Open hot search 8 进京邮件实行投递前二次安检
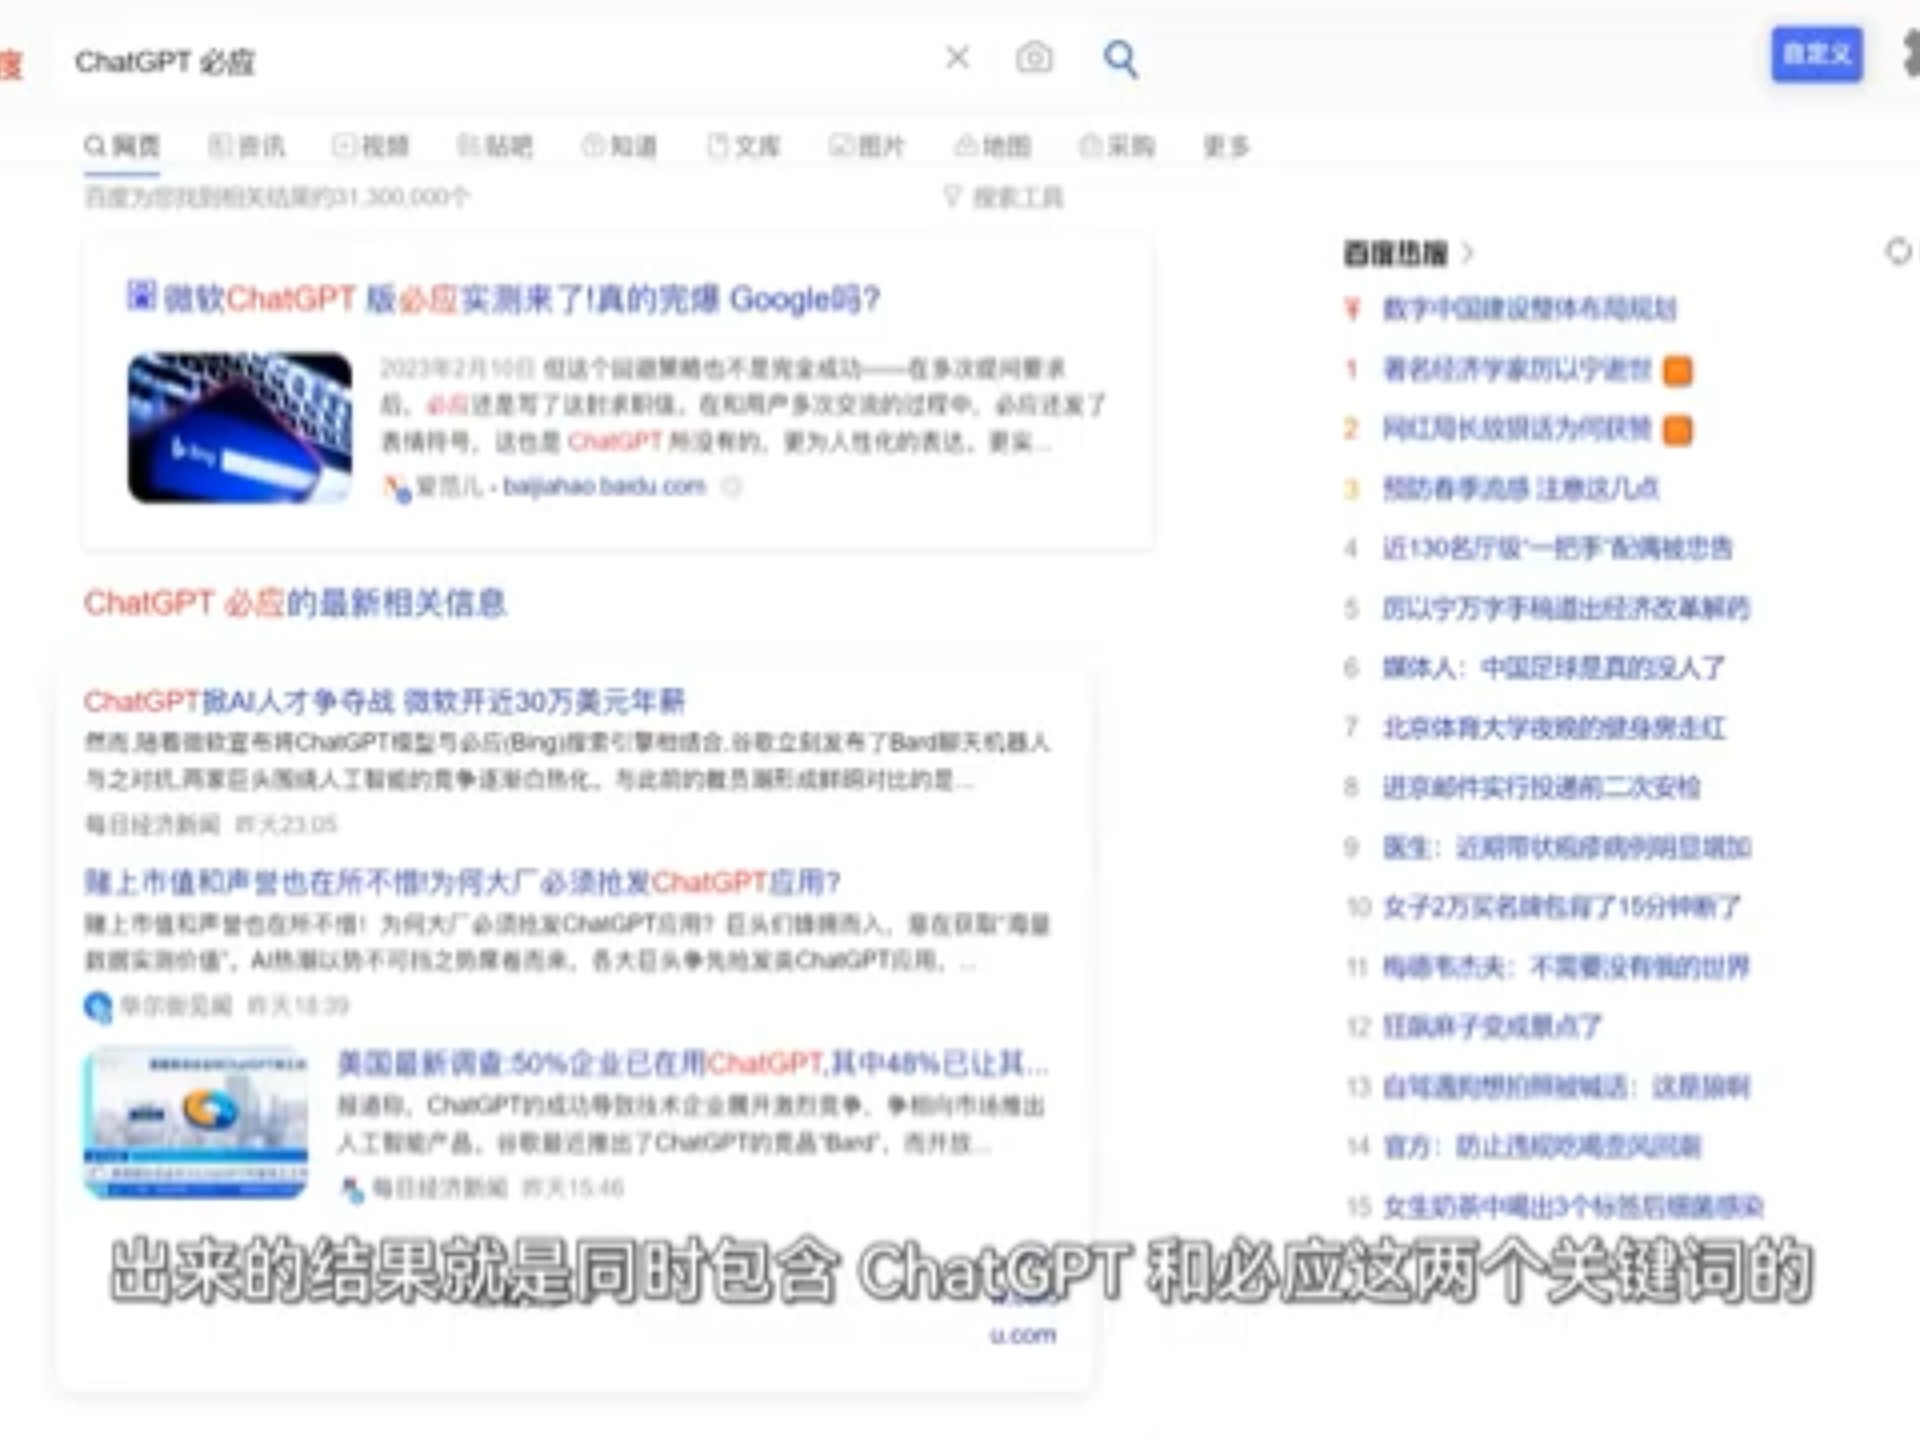 pyautogui.click(x=1541, y=787)
